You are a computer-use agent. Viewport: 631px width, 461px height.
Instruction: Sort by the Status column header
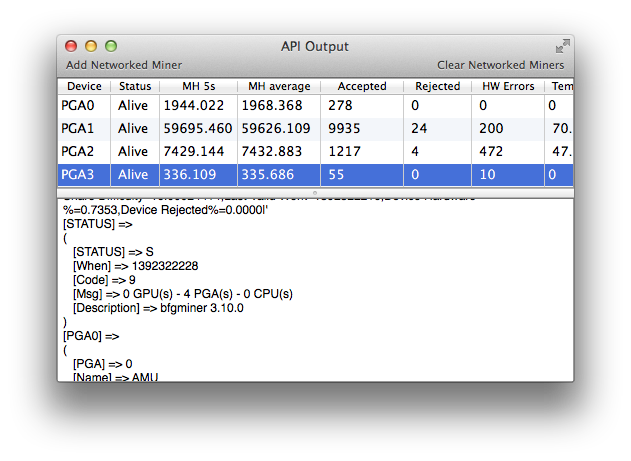click(135, 87)
